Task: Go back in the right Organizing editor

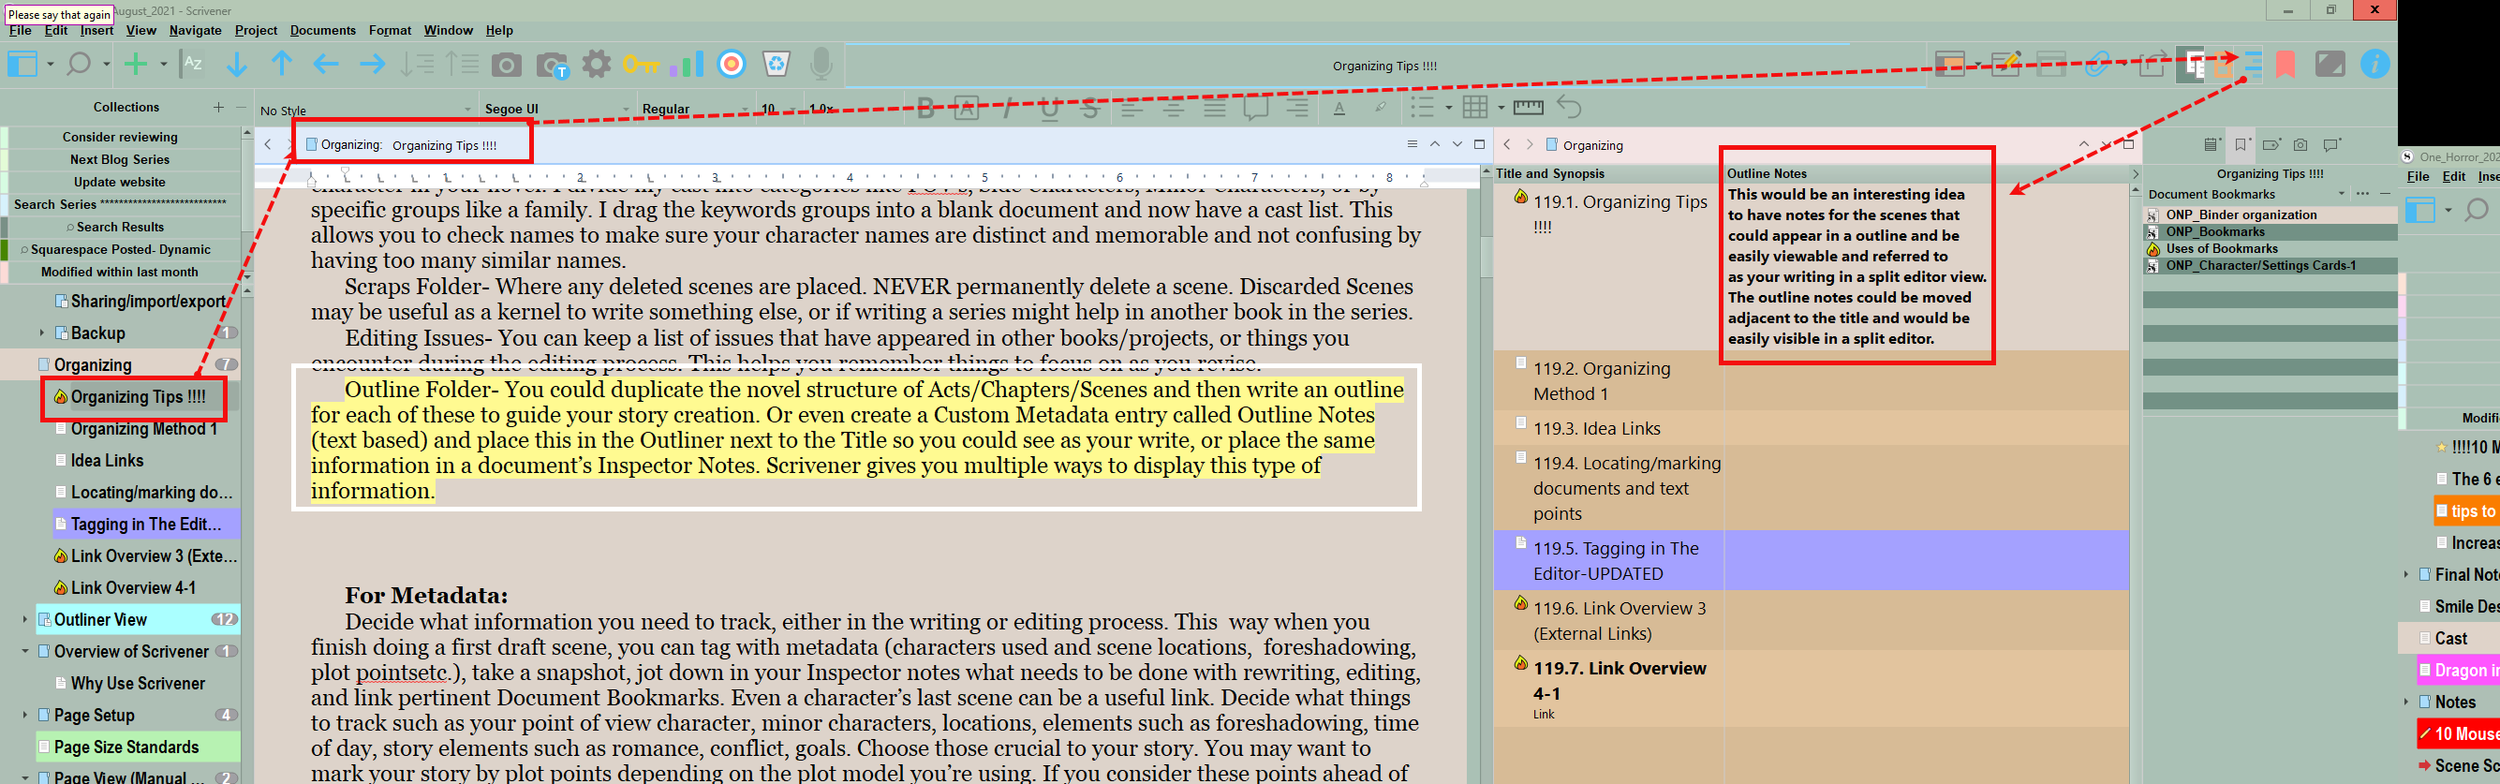Action: (1507, 145)
